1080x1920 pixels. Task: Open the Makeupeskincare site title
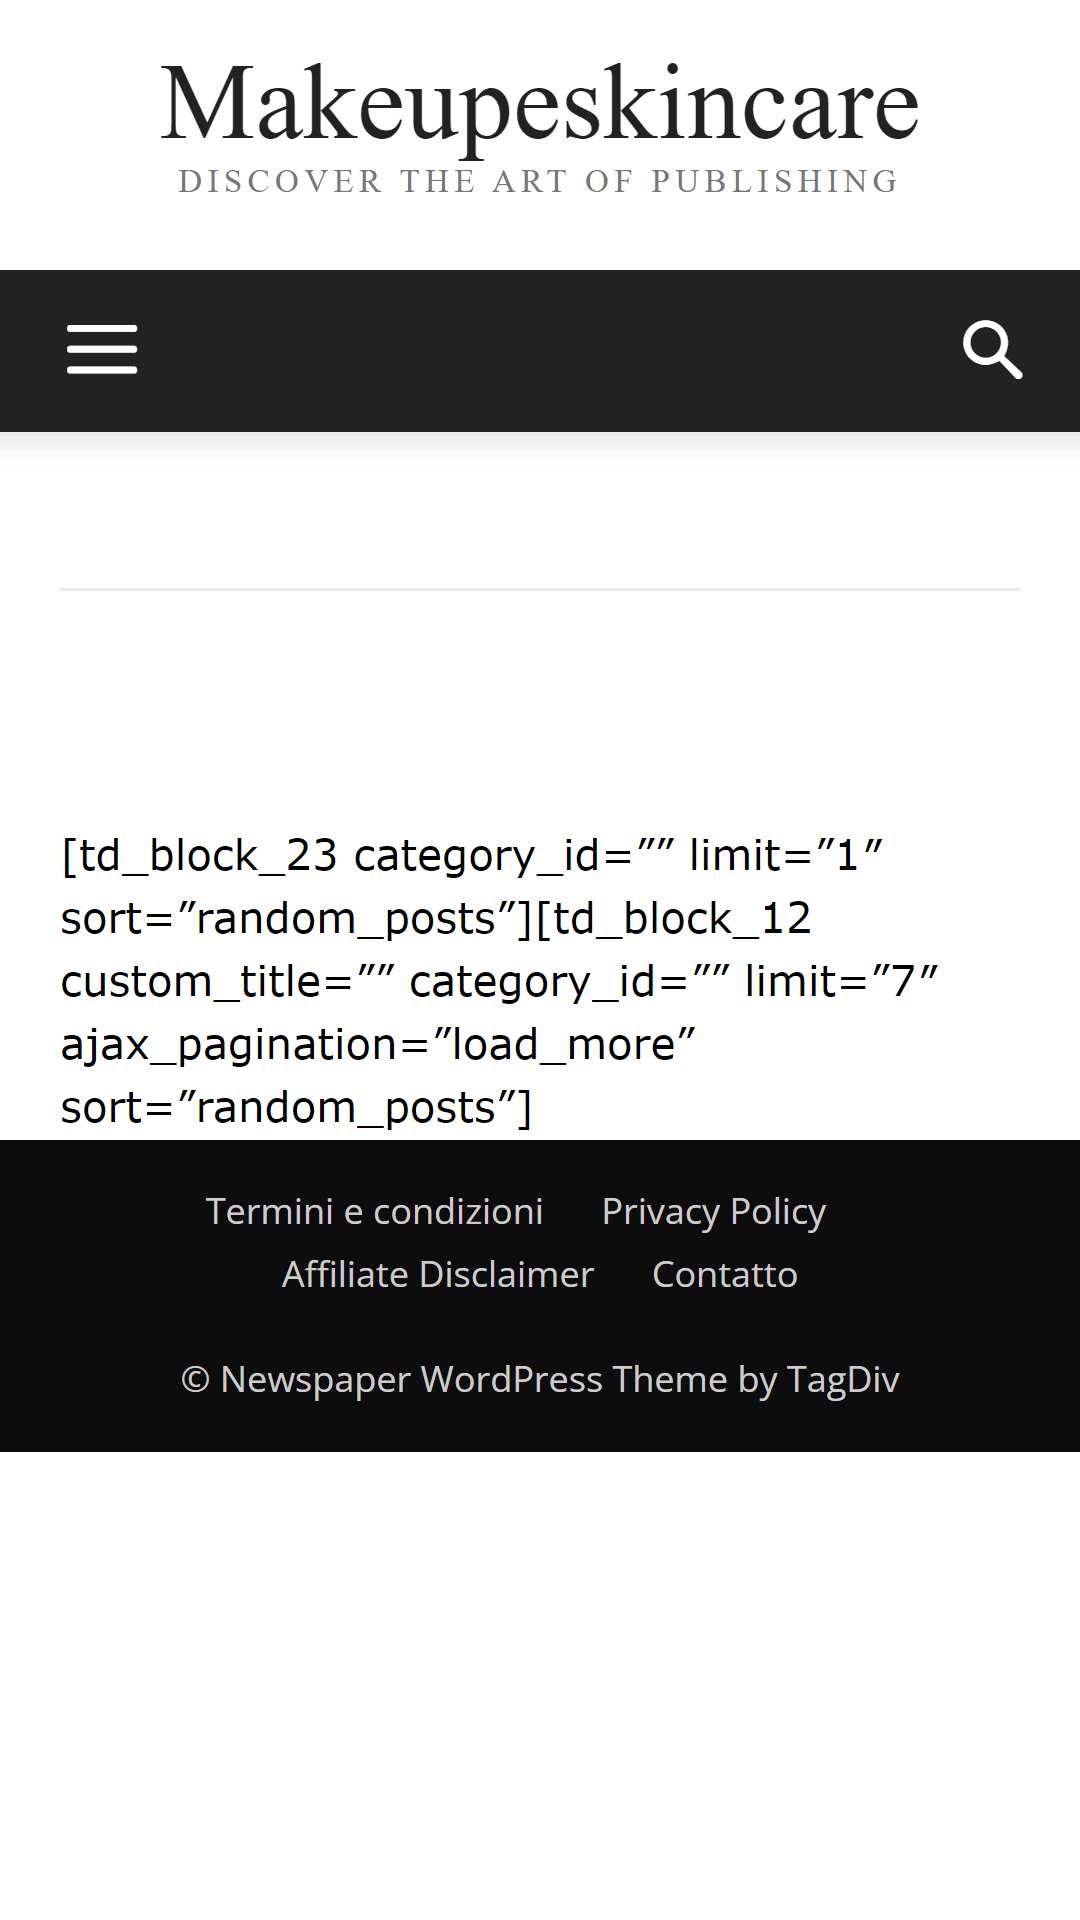tap(540, 104)
